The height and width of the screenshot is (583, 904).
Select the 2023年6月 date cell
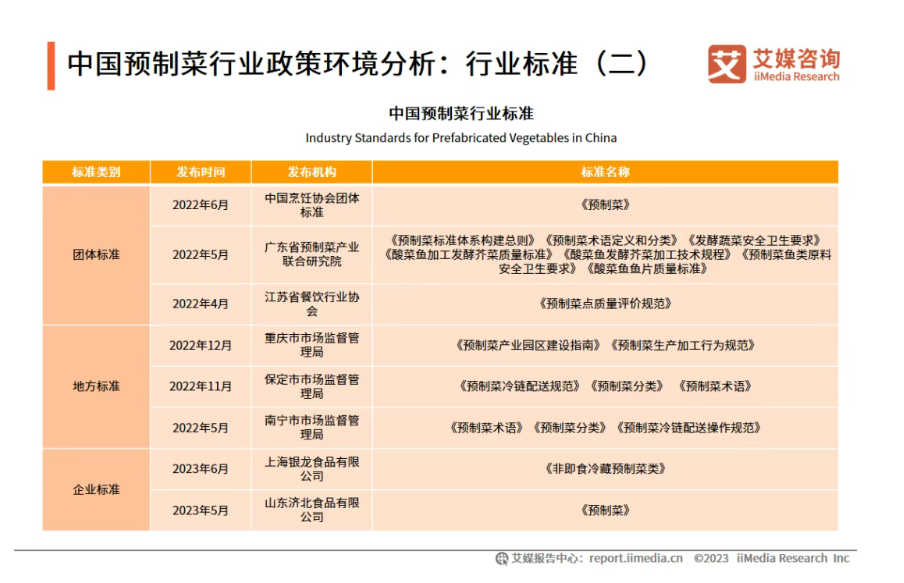(x=201, y=469)
